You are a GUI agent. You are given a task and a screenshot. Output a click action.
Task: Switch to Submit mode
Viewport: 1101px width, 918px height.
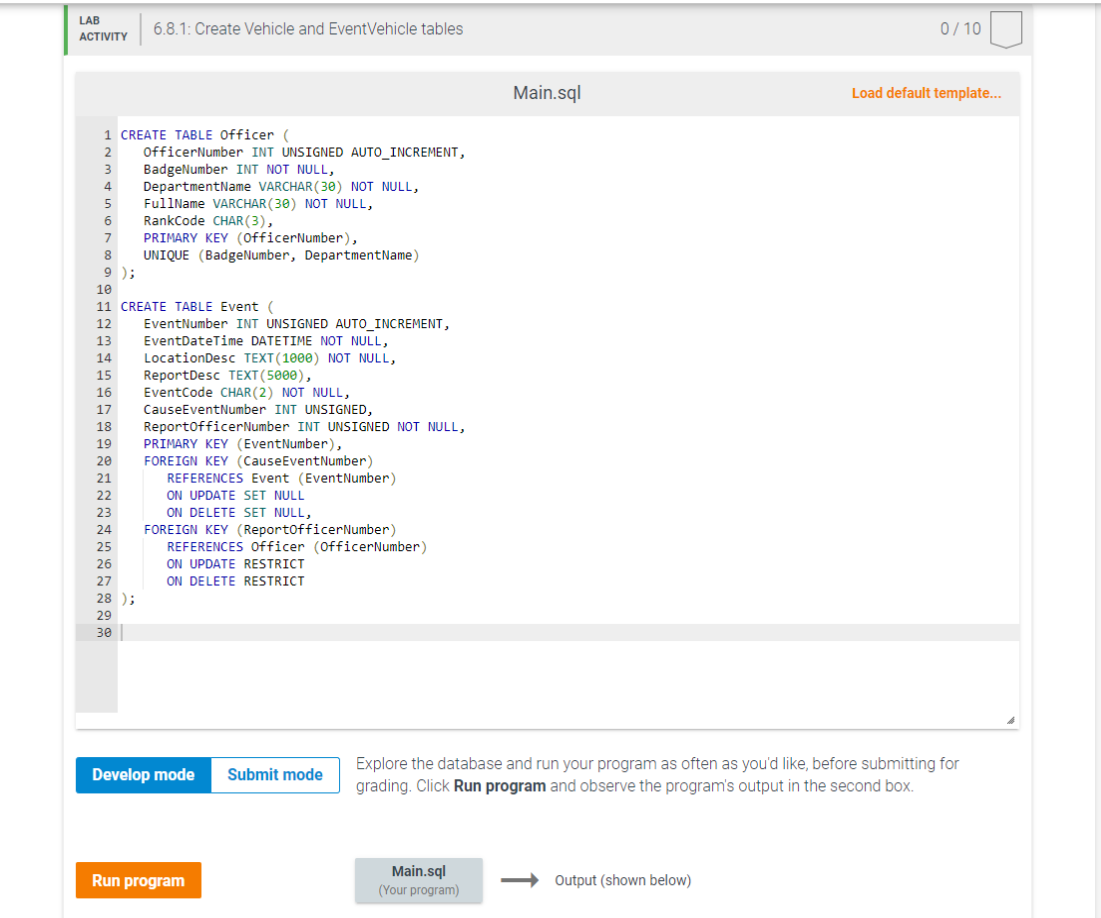tap(274, 774)
